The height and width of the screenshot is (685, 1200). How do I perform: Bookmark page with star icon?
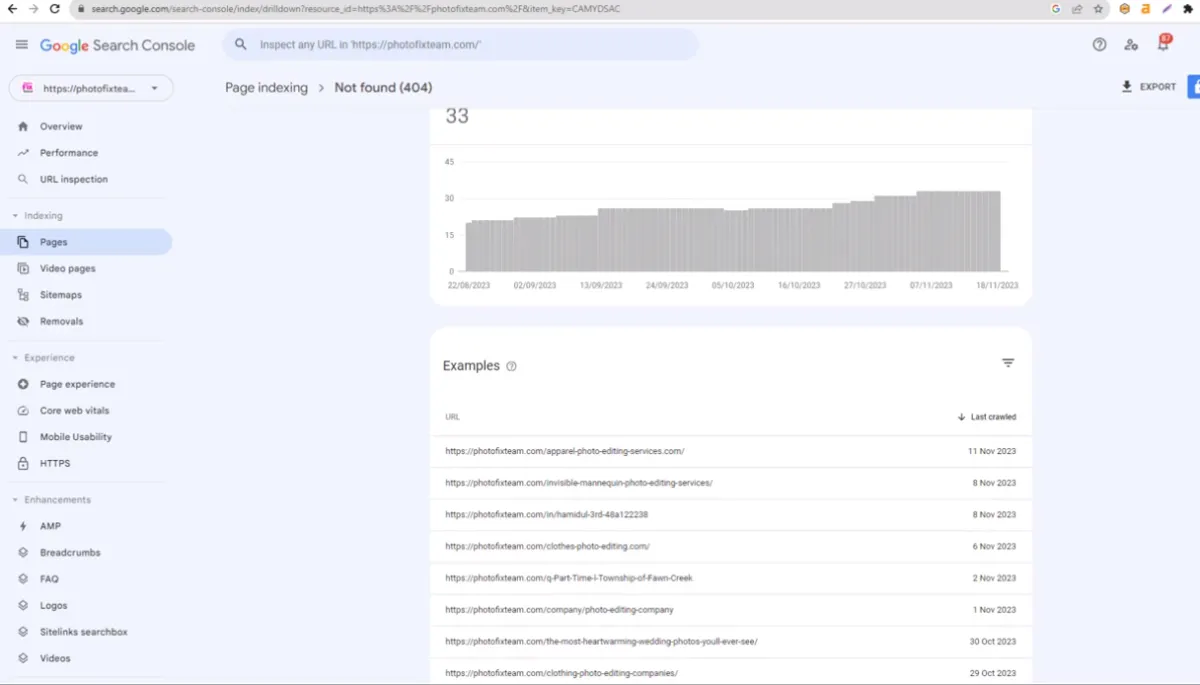click(x=1098, y=9)
